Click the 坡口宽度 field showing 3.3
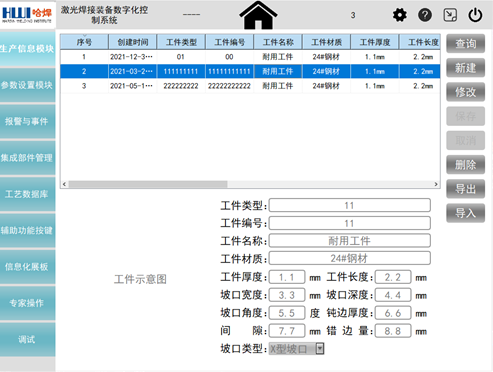This screenshot has width=493, height=372. pos(287,295)
